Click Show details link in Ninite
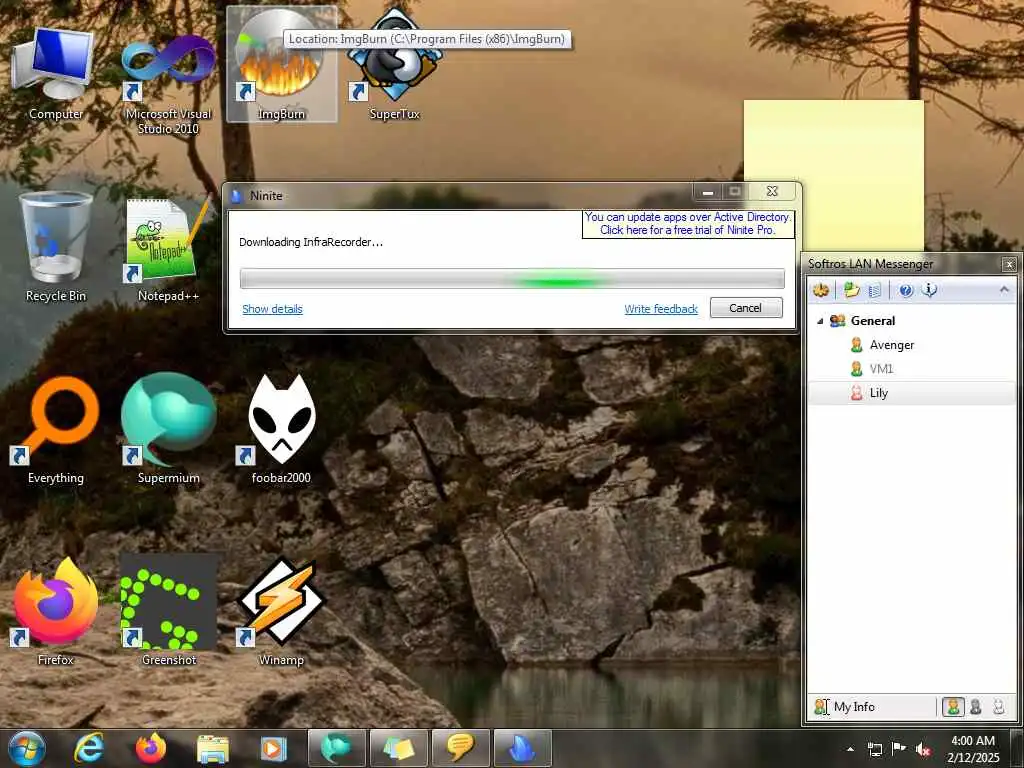The image size is (1024, 768). click(272, 309)
